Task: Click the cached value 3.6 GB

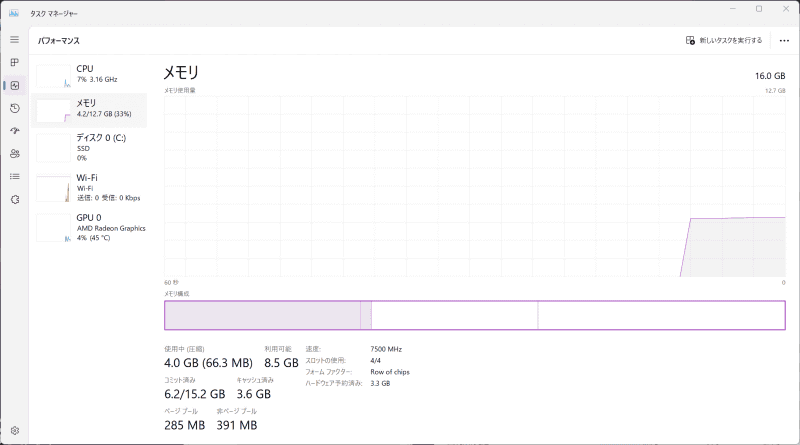Action: click(x=254, y=394)
